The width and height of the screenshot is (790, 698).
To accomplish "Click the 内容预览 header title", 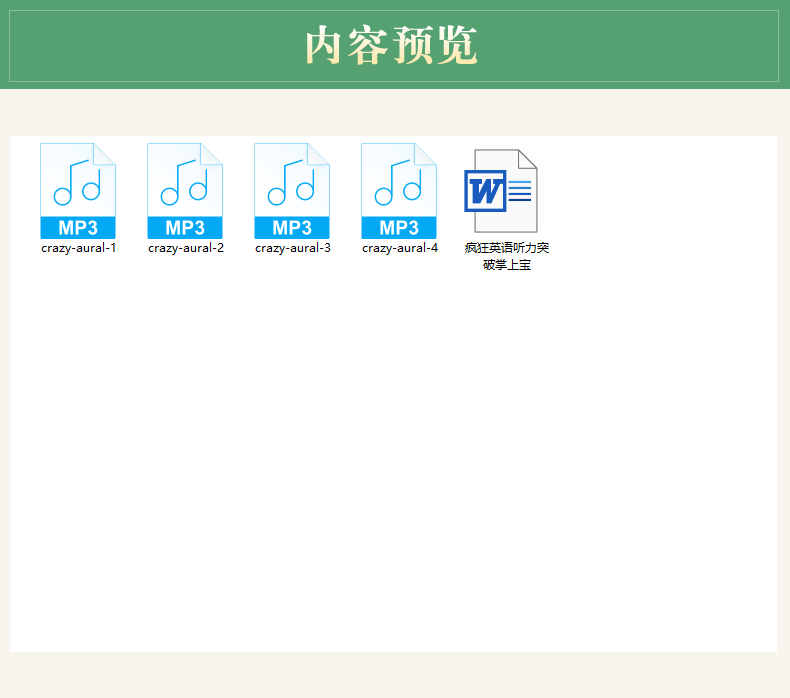I will point(391,45).
